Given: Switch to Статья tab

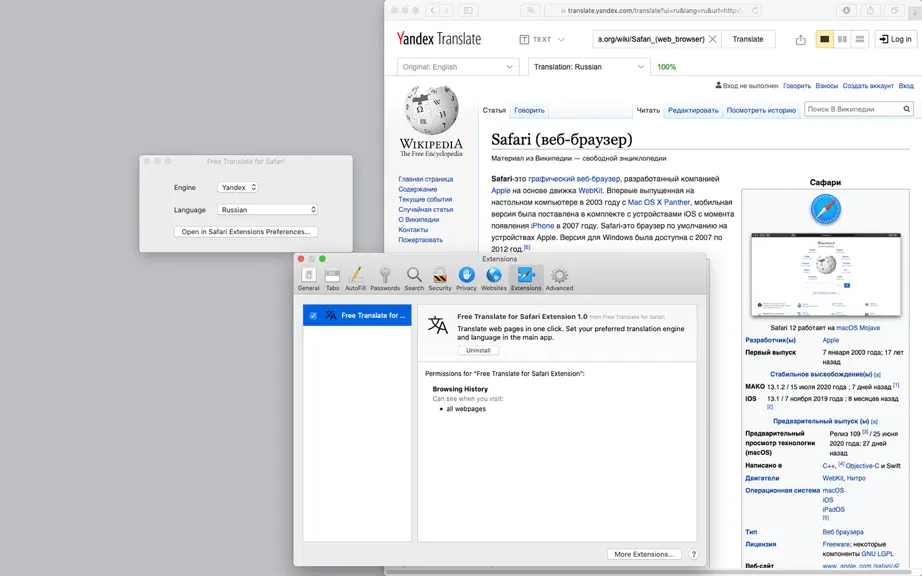Looking at the screenshot, I should [494, 110].
